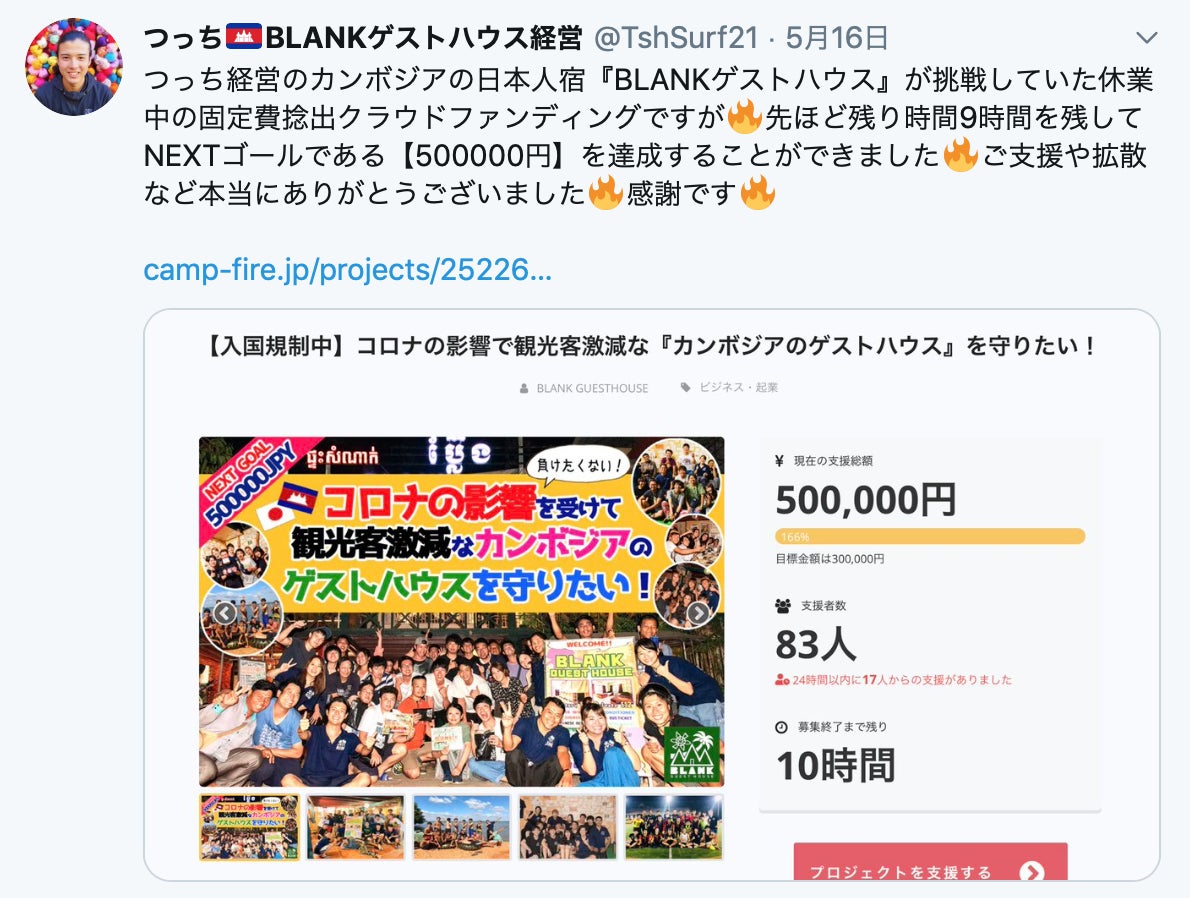1190x898 pixels.
Task: Click the arrow icon on support button
Action: click(x=1031, y=872)
